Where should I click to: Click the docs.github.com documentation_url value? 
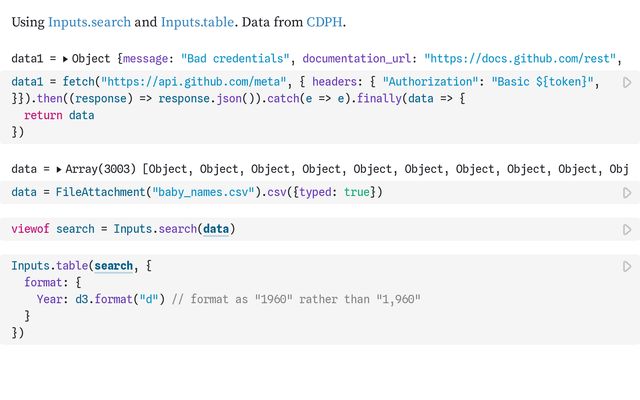519,59
